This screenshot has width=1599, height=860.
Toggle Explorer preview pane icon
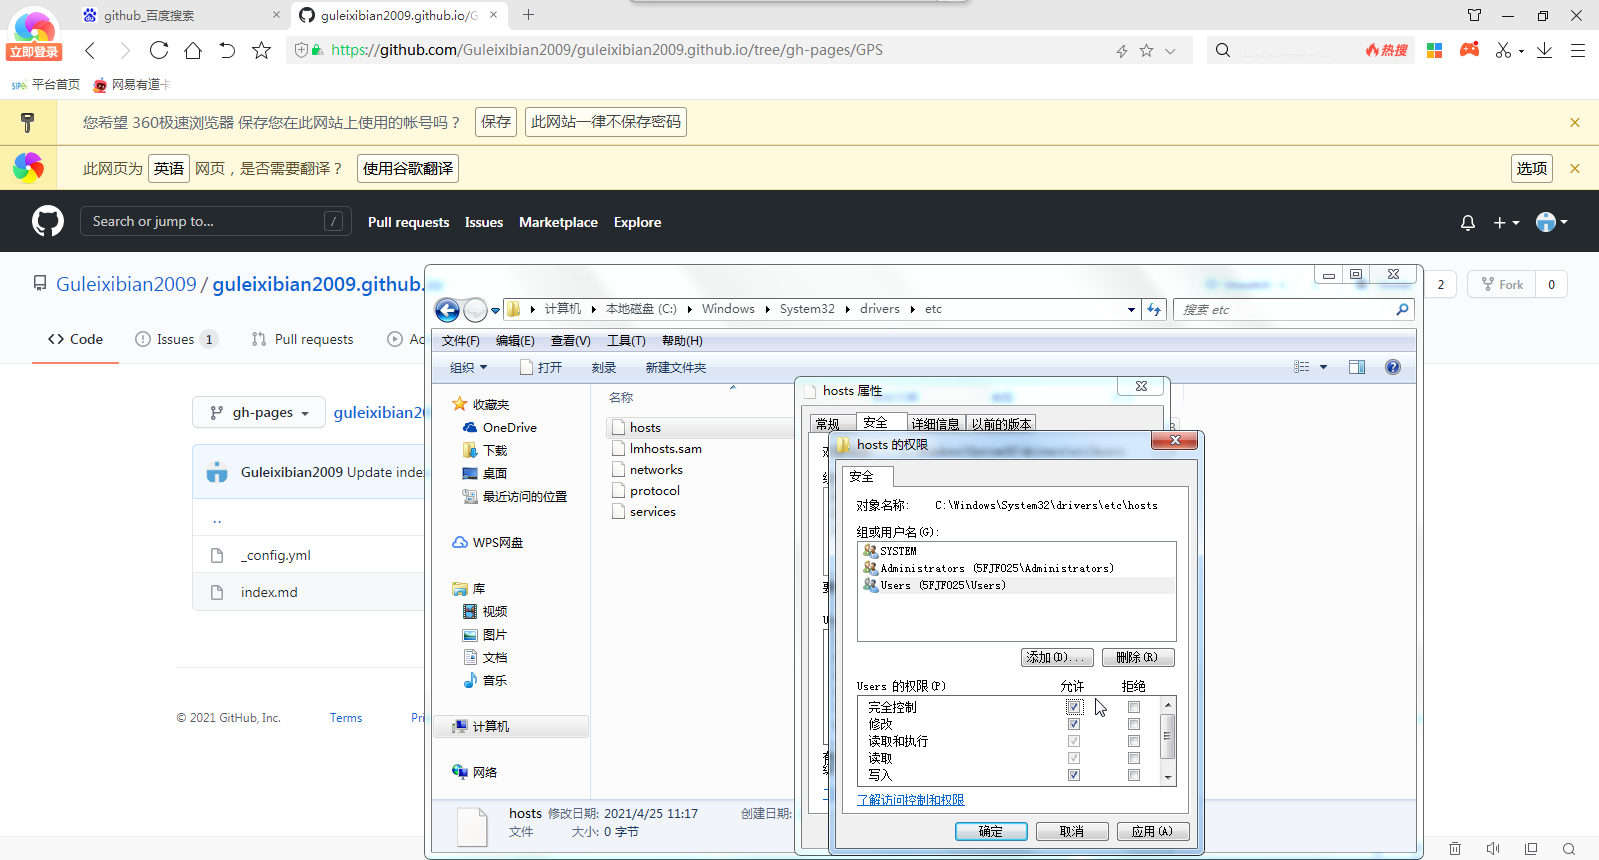pyautogui.click(x=1357, y=367)
